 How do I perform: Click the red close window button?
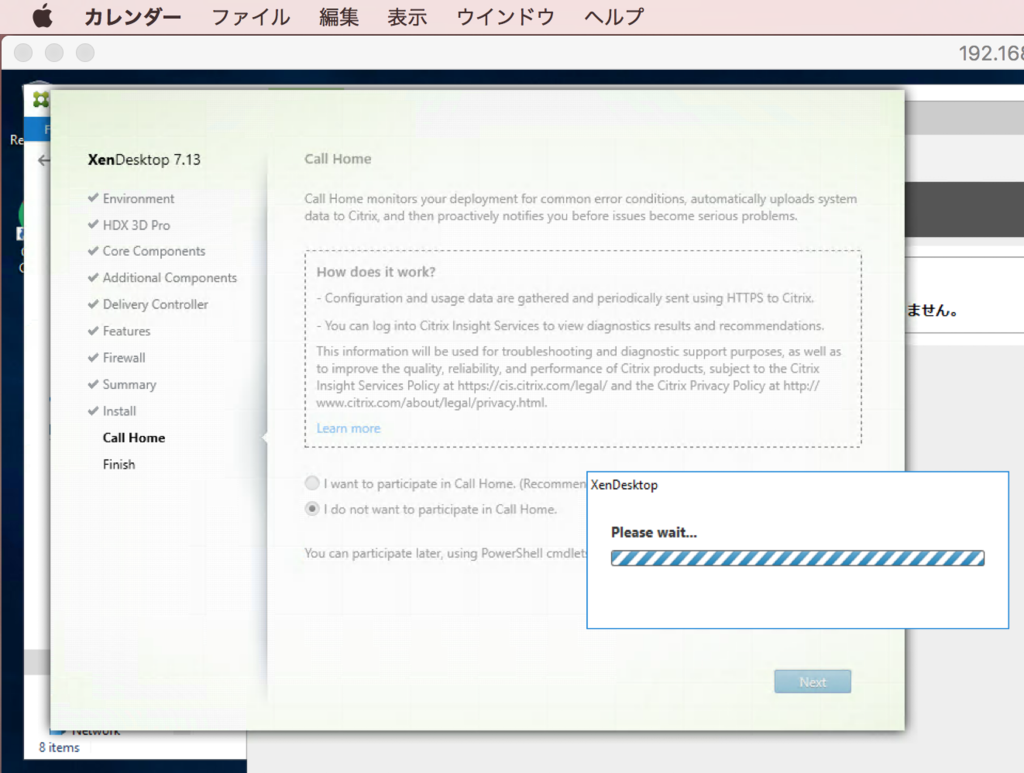(24, 52)
